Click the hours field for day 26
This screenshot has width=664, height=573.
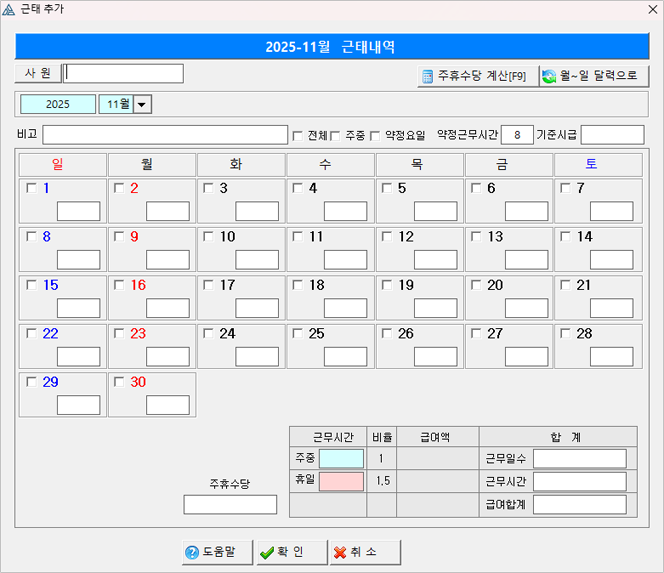[436, 357]
